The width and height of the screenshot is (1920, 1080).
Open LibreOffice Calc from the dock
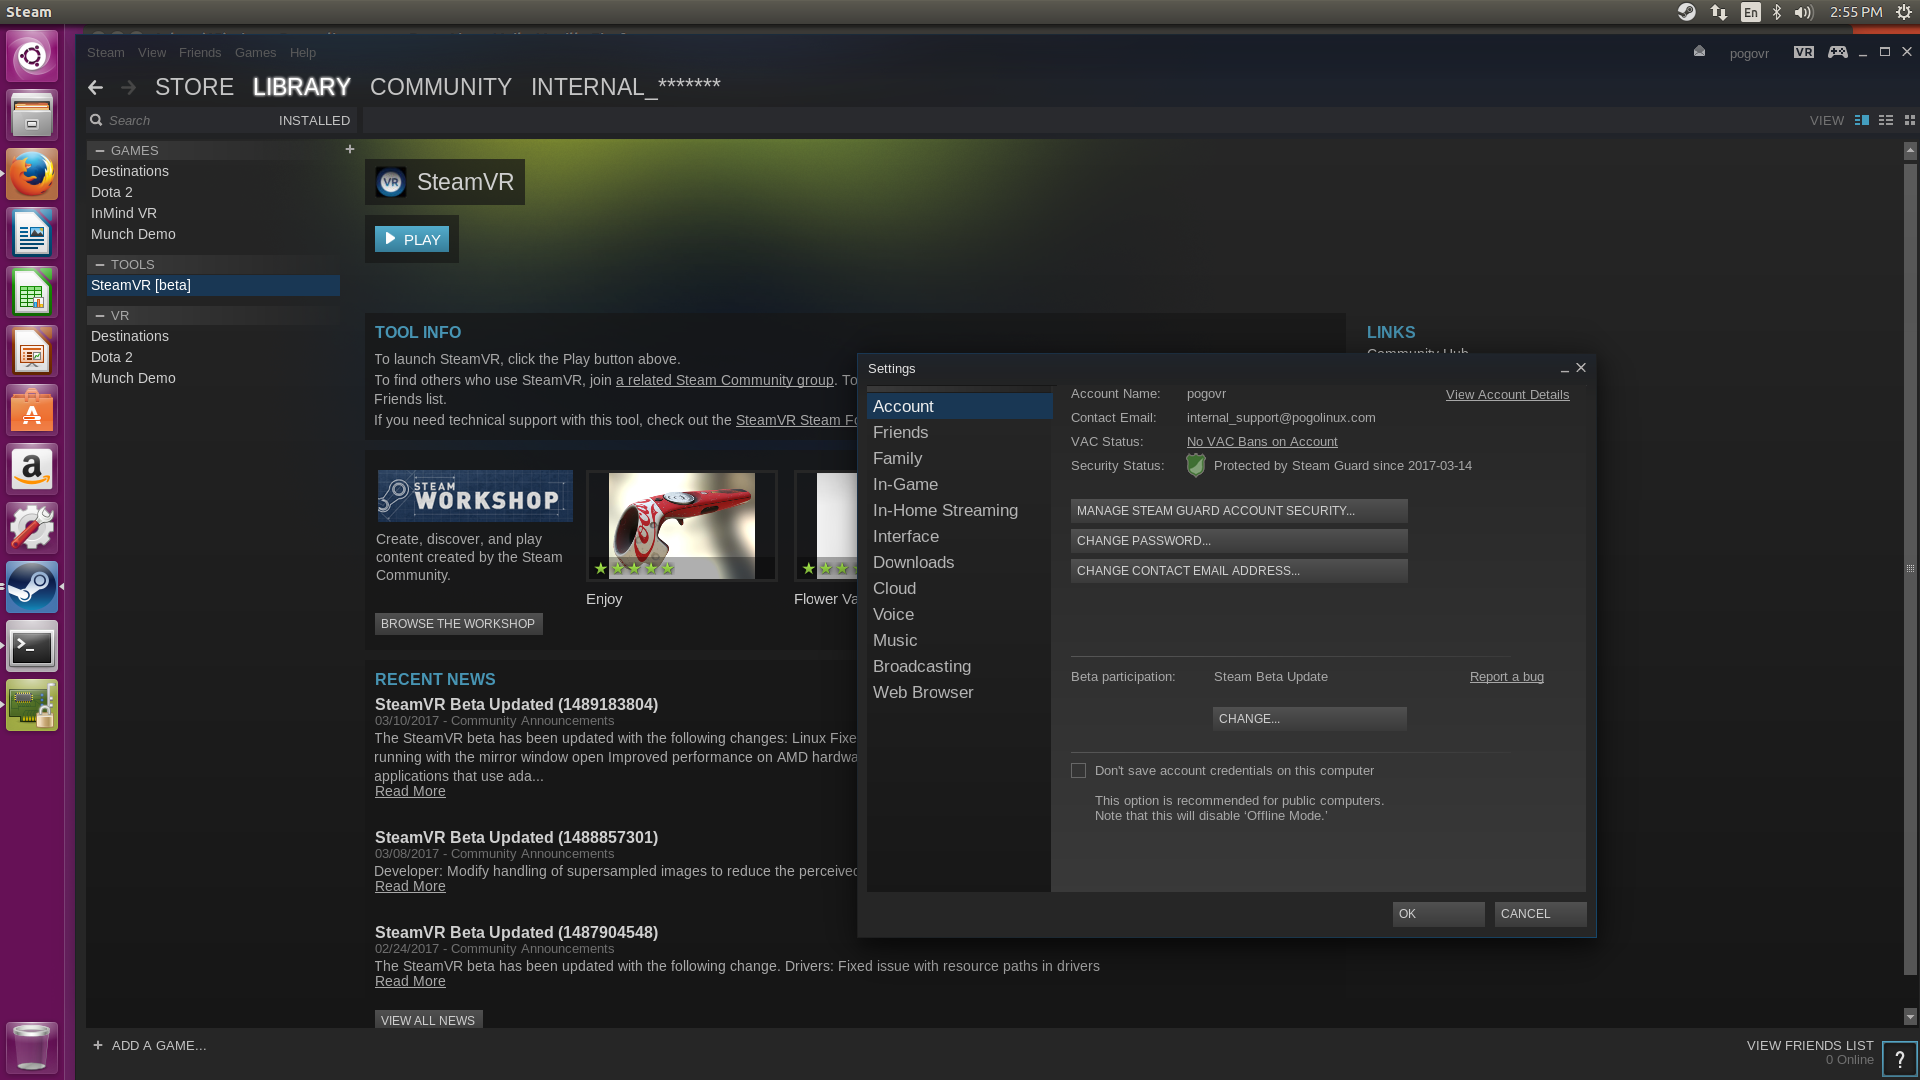[32, 293]
